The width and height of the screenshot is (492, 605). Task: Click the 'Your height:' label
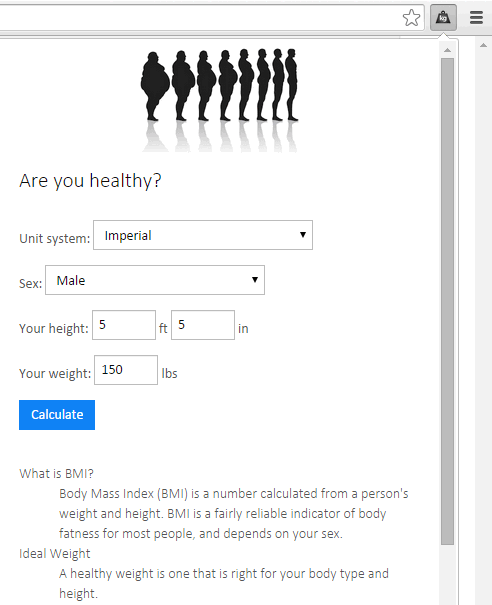click(54, 328)
